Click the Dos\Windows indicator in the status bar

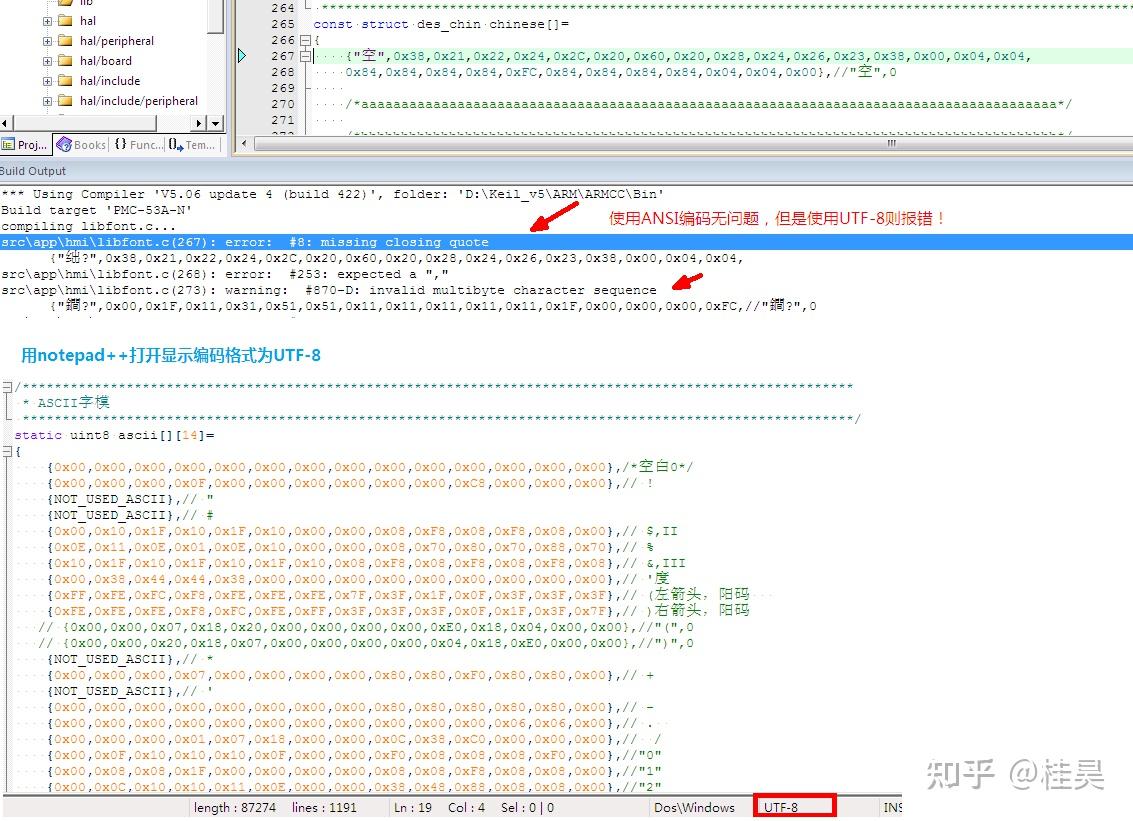pos(696,807)
